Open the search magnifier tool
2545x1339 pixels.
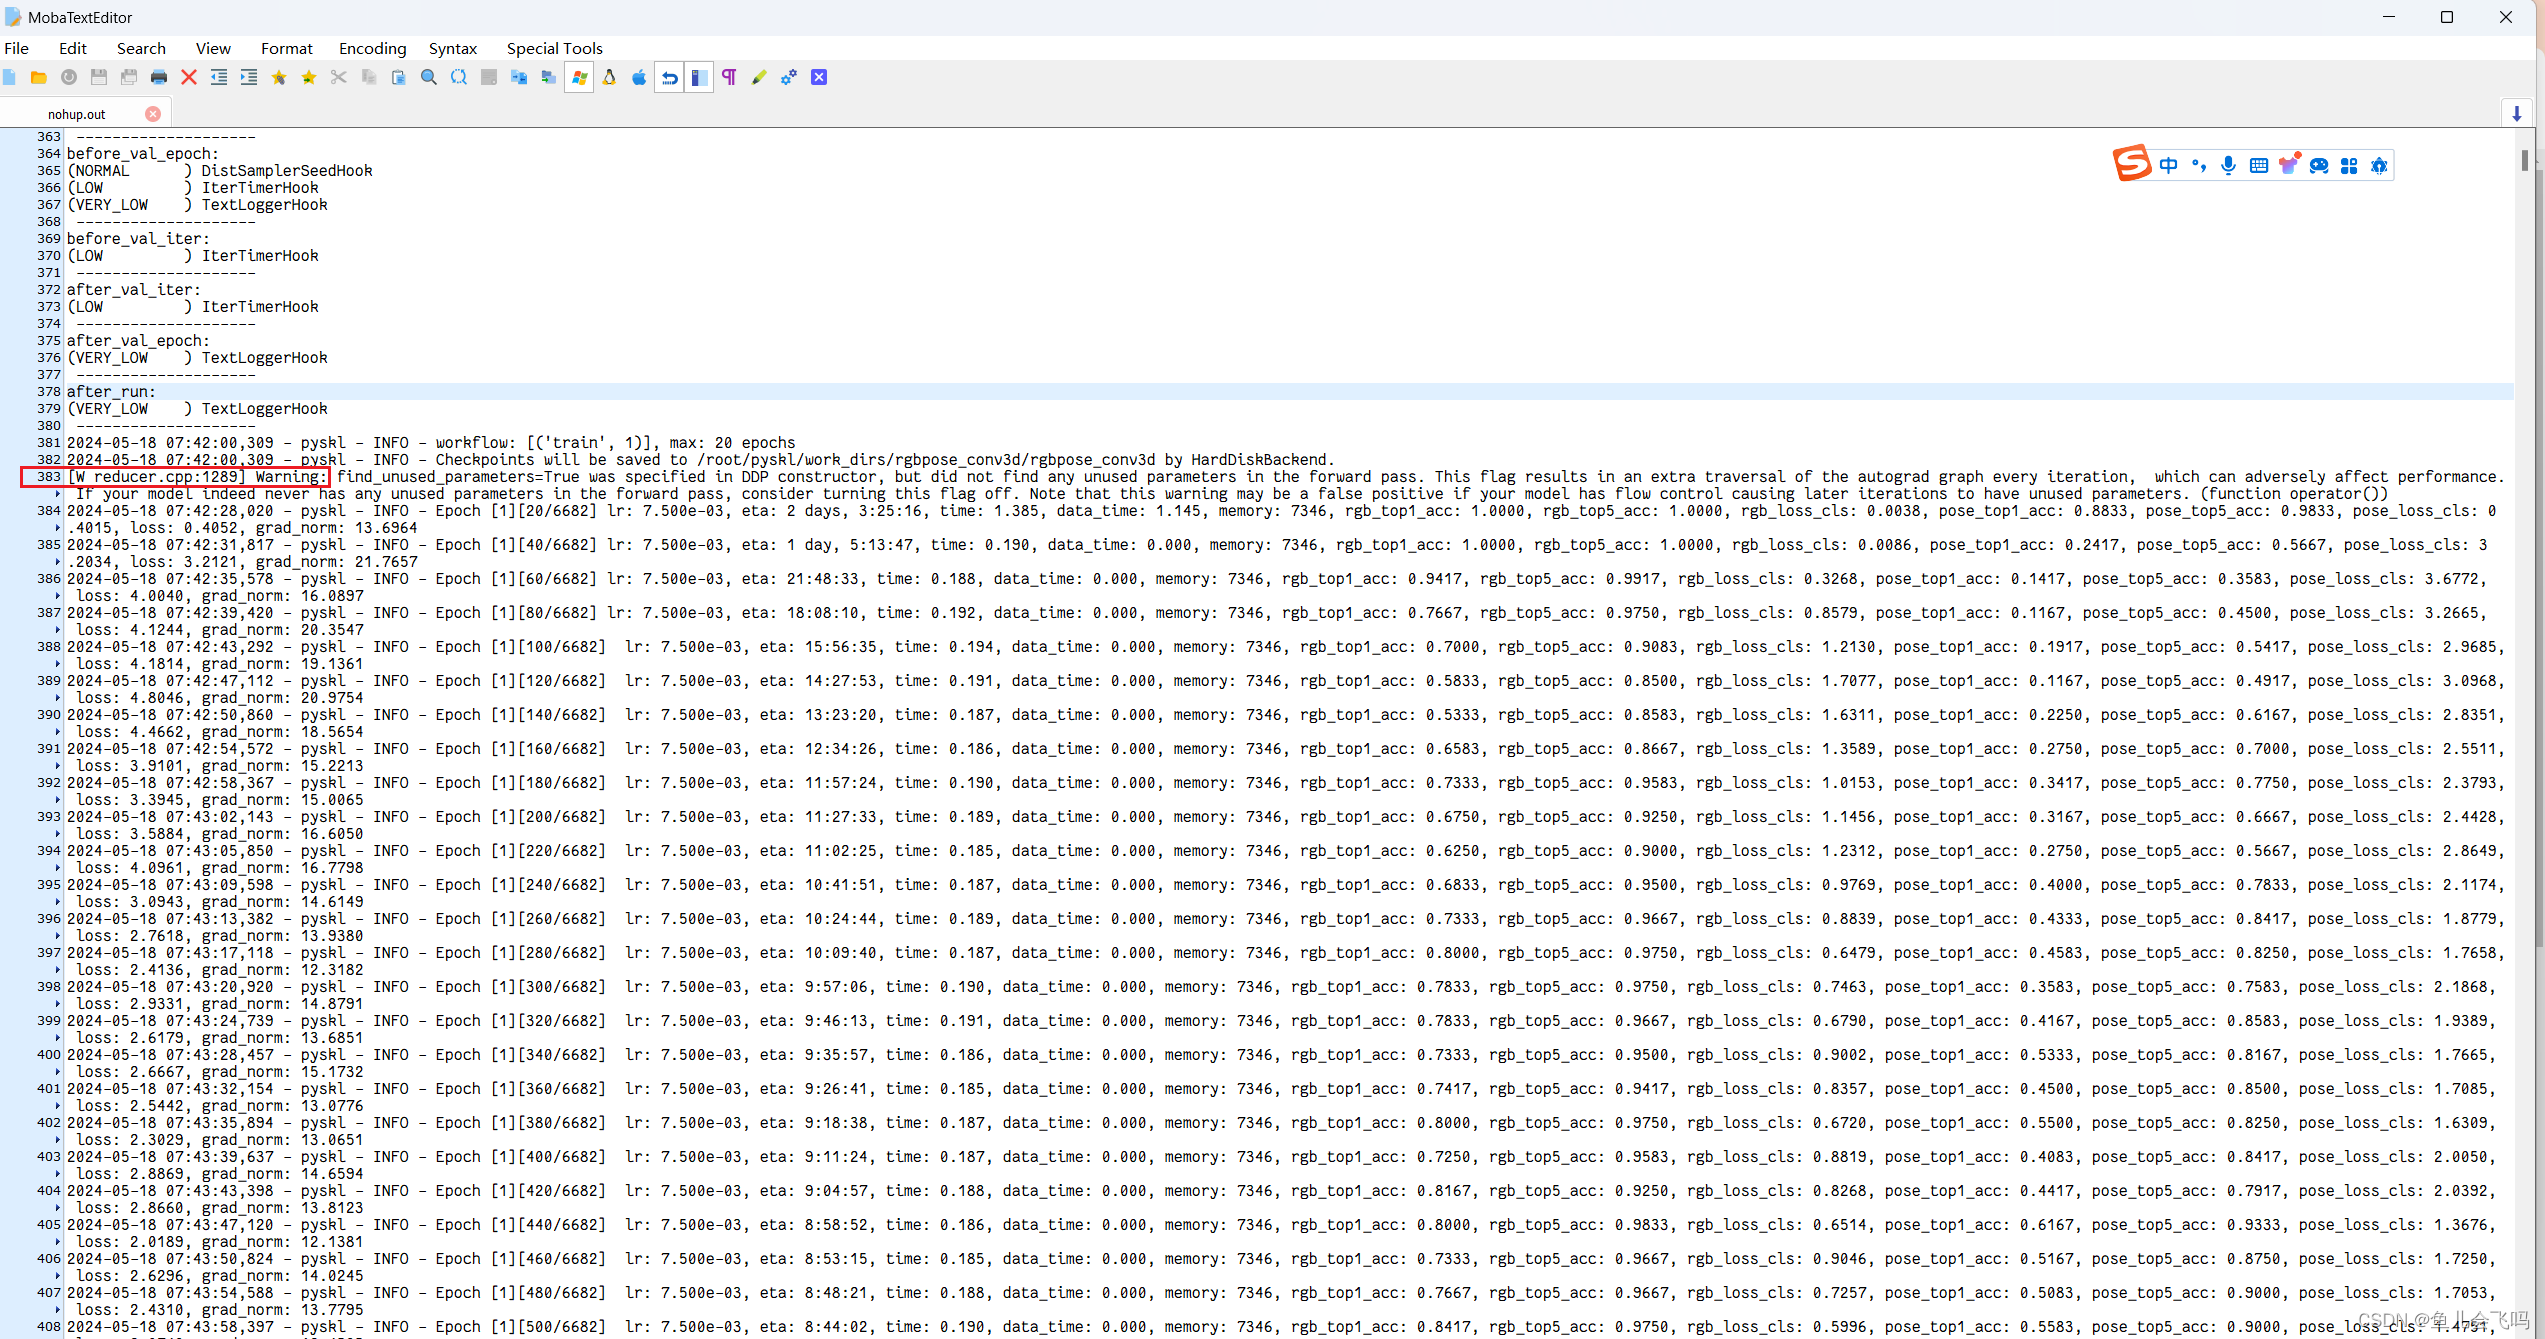click(x=428, y=77)
